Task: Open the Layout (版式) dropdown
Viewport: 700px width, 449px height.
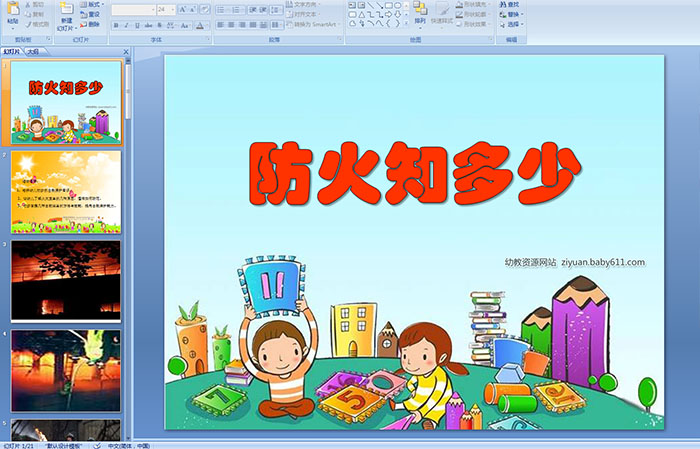Action: (x=92, y=4)
